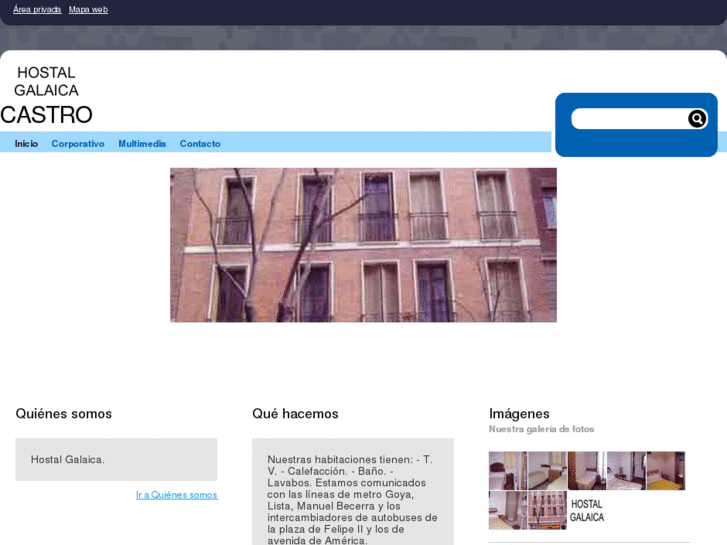Open the Multimedia menu item

click(142, 144)
